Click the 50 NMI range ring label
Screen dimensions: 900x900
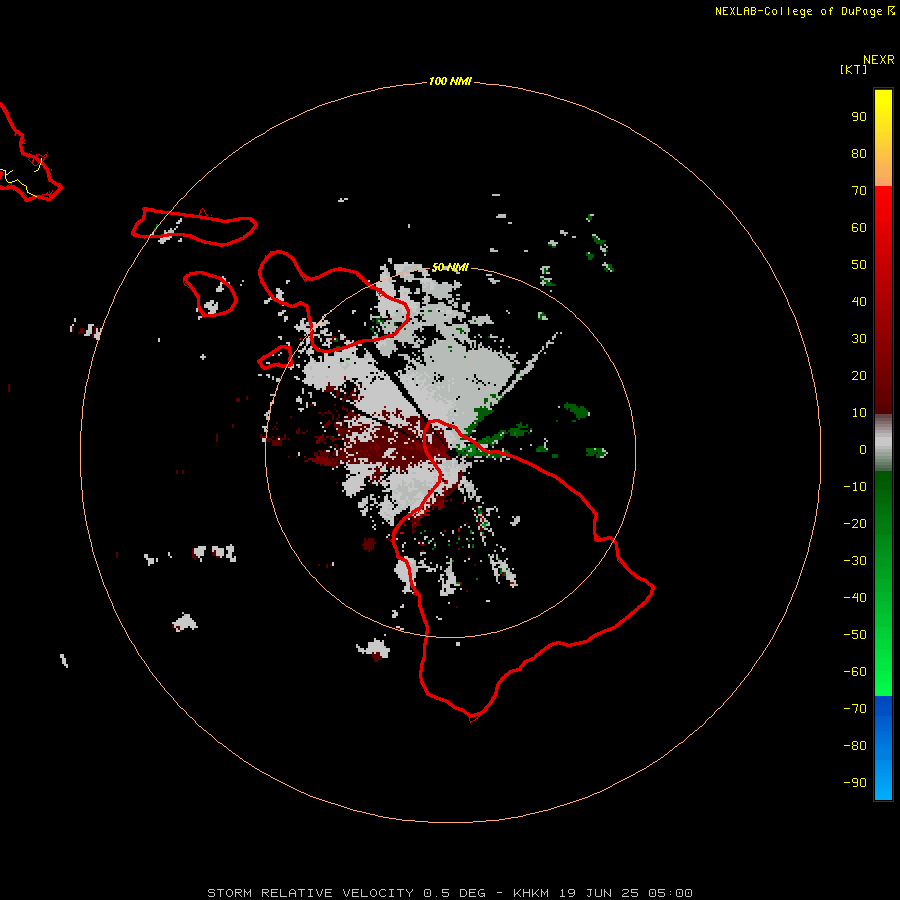[x=450, y=267]
